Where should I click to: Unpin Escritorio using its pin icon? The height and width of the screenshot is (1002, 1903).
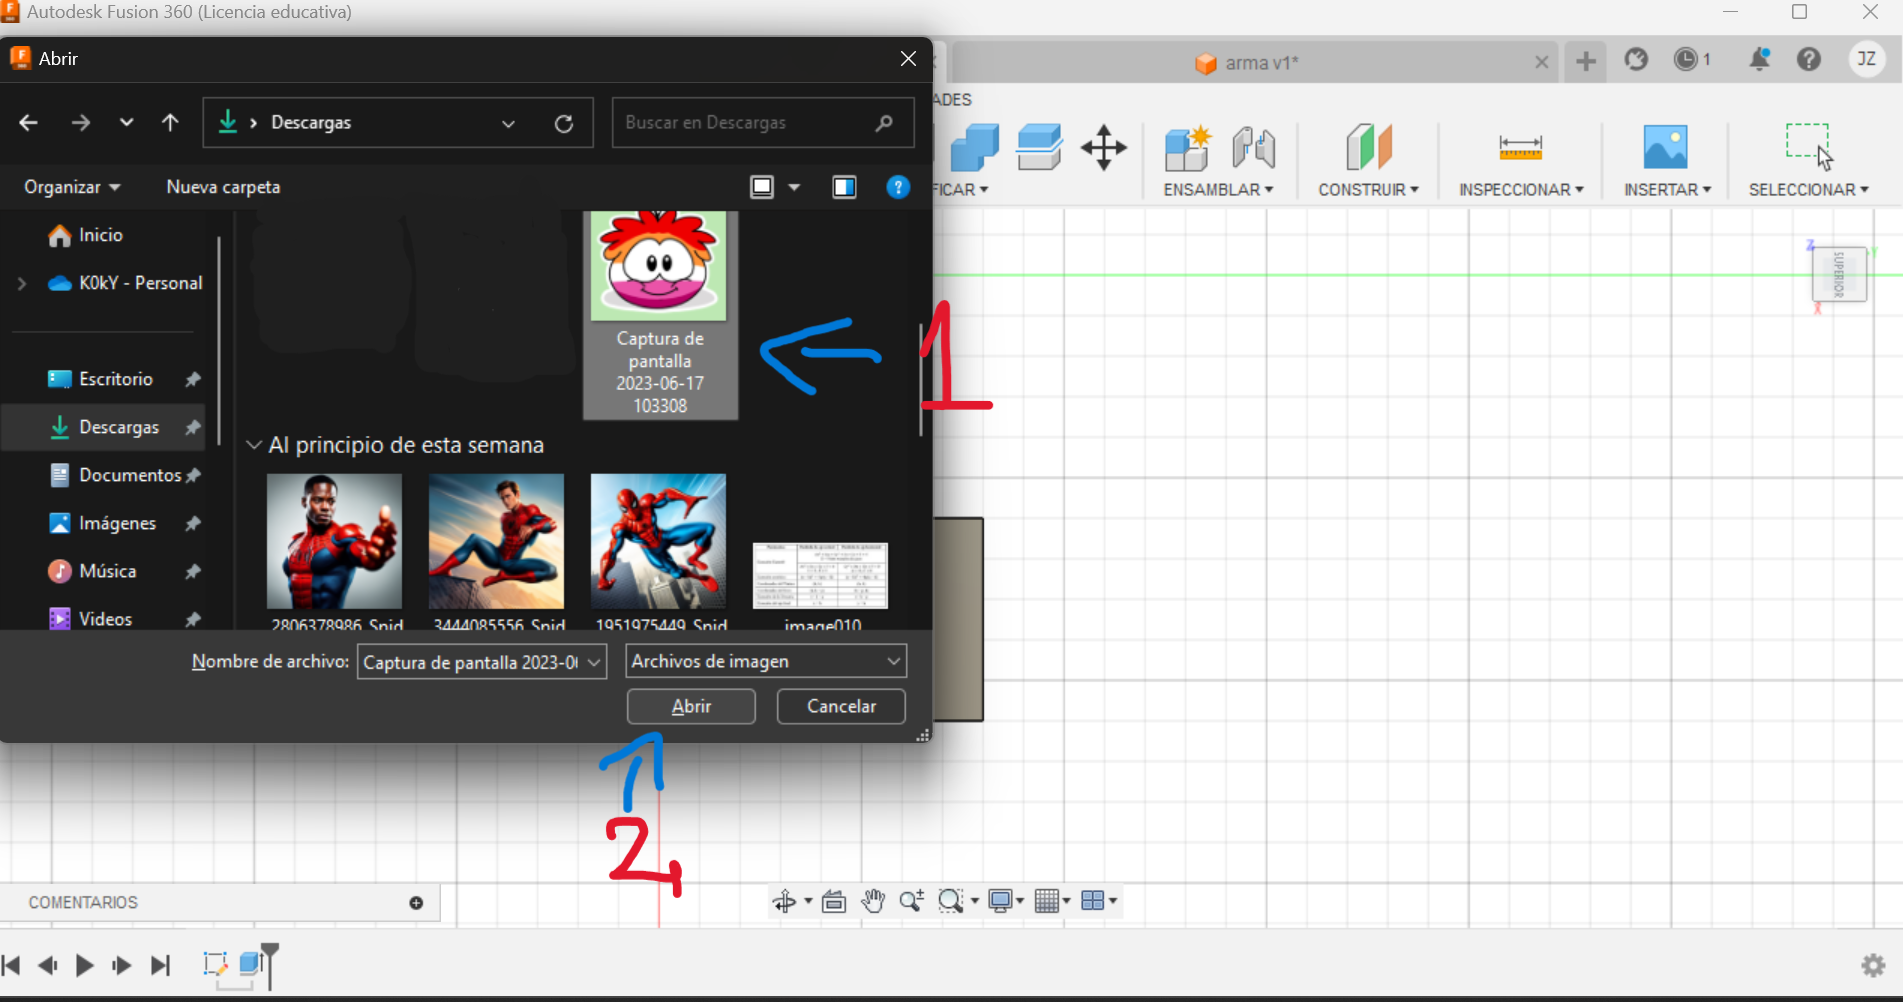click(x=193, y=379)
